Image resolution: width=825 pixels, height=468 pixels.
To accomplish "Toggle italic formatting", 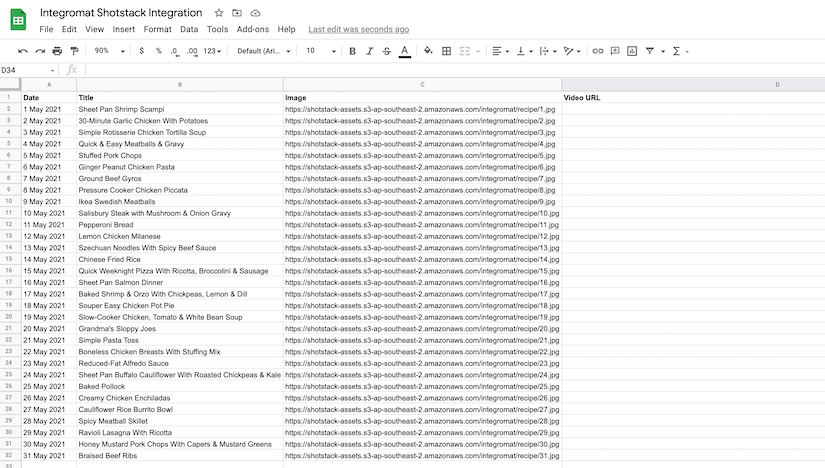I will [x=369, y=51].
